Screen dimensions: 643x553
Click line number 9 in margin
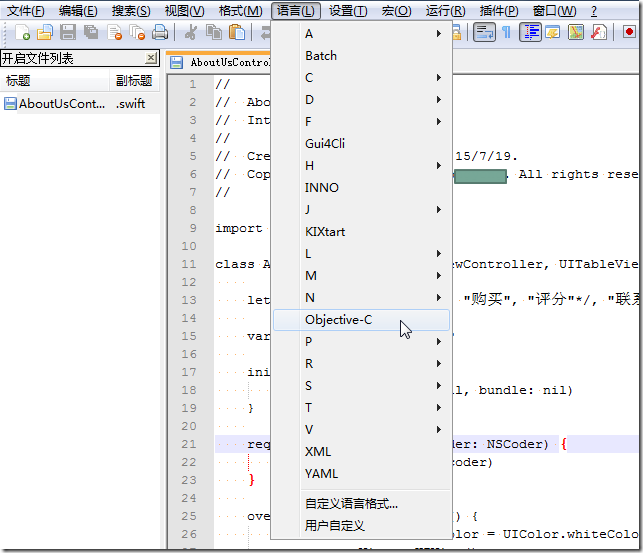click(x=193, y=228)
